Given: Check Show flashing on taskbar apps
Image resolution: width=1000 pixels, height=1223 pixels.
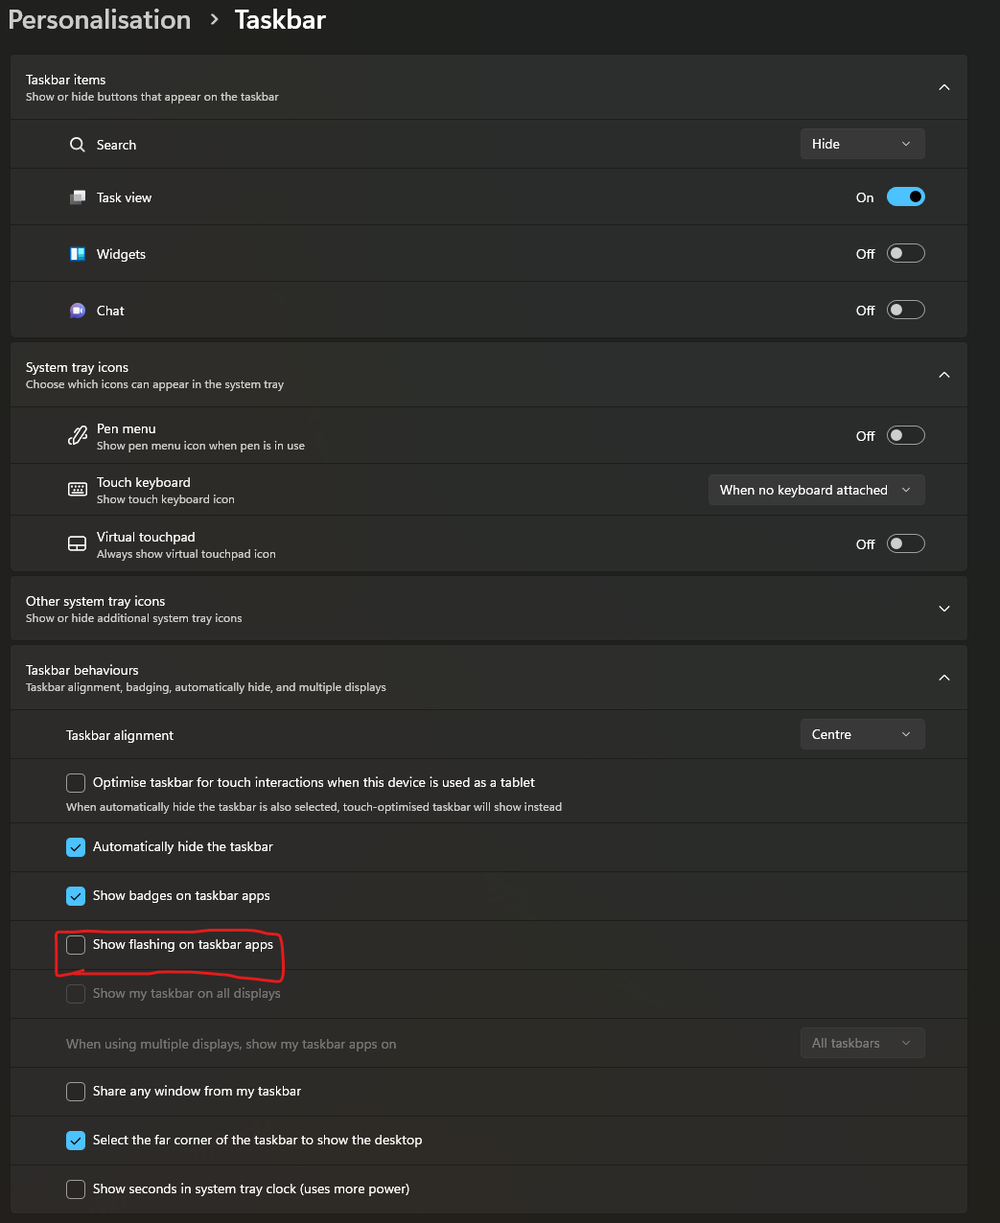Looking at the screenshot, I should click(75, 944).
